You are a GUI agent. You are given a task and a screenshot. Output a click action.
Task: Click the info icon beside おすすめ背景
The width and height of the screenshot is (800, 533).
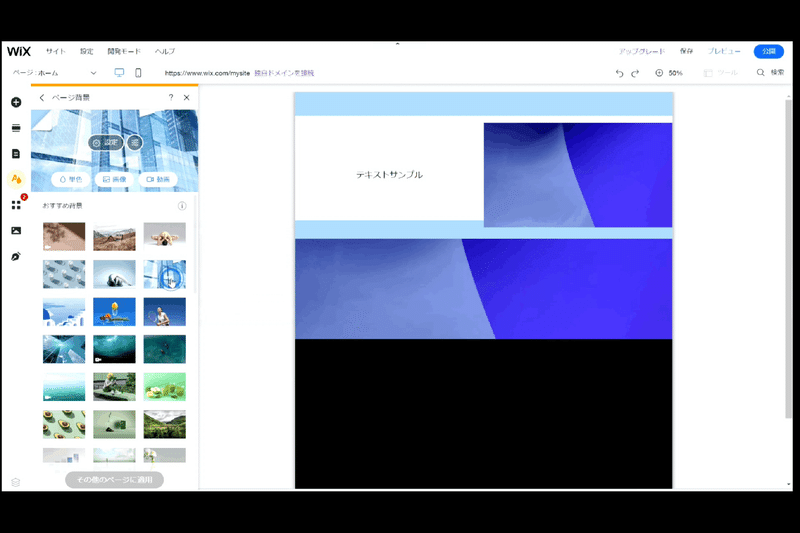coord(182,206)
